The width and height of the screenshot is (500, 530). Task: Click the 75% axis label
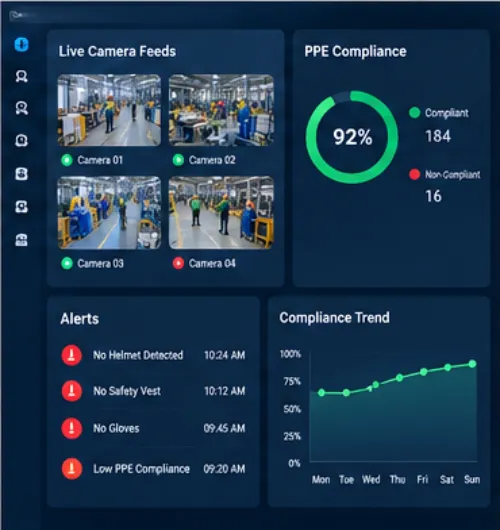click(292, 382)
